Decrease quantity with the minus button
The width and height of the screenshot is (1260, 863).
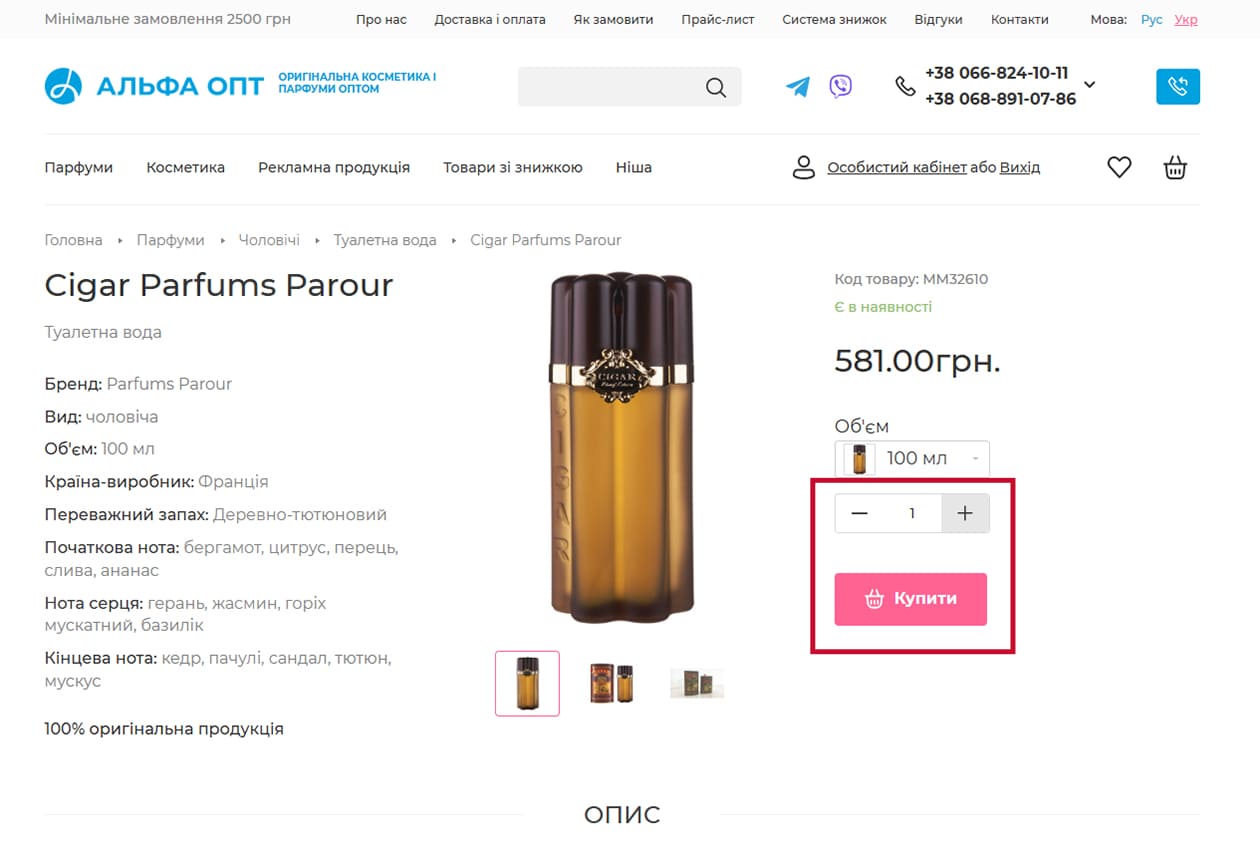click(859, 513)
